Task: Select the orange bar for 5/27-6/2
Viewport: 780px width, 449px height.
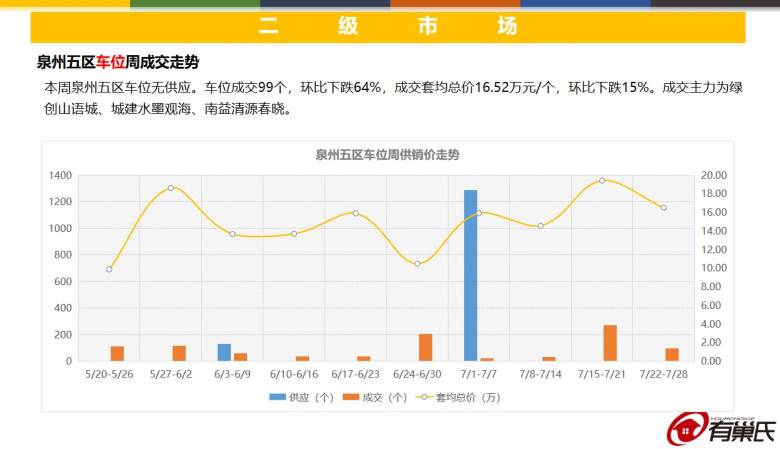Action: click(x=179, y=353)
